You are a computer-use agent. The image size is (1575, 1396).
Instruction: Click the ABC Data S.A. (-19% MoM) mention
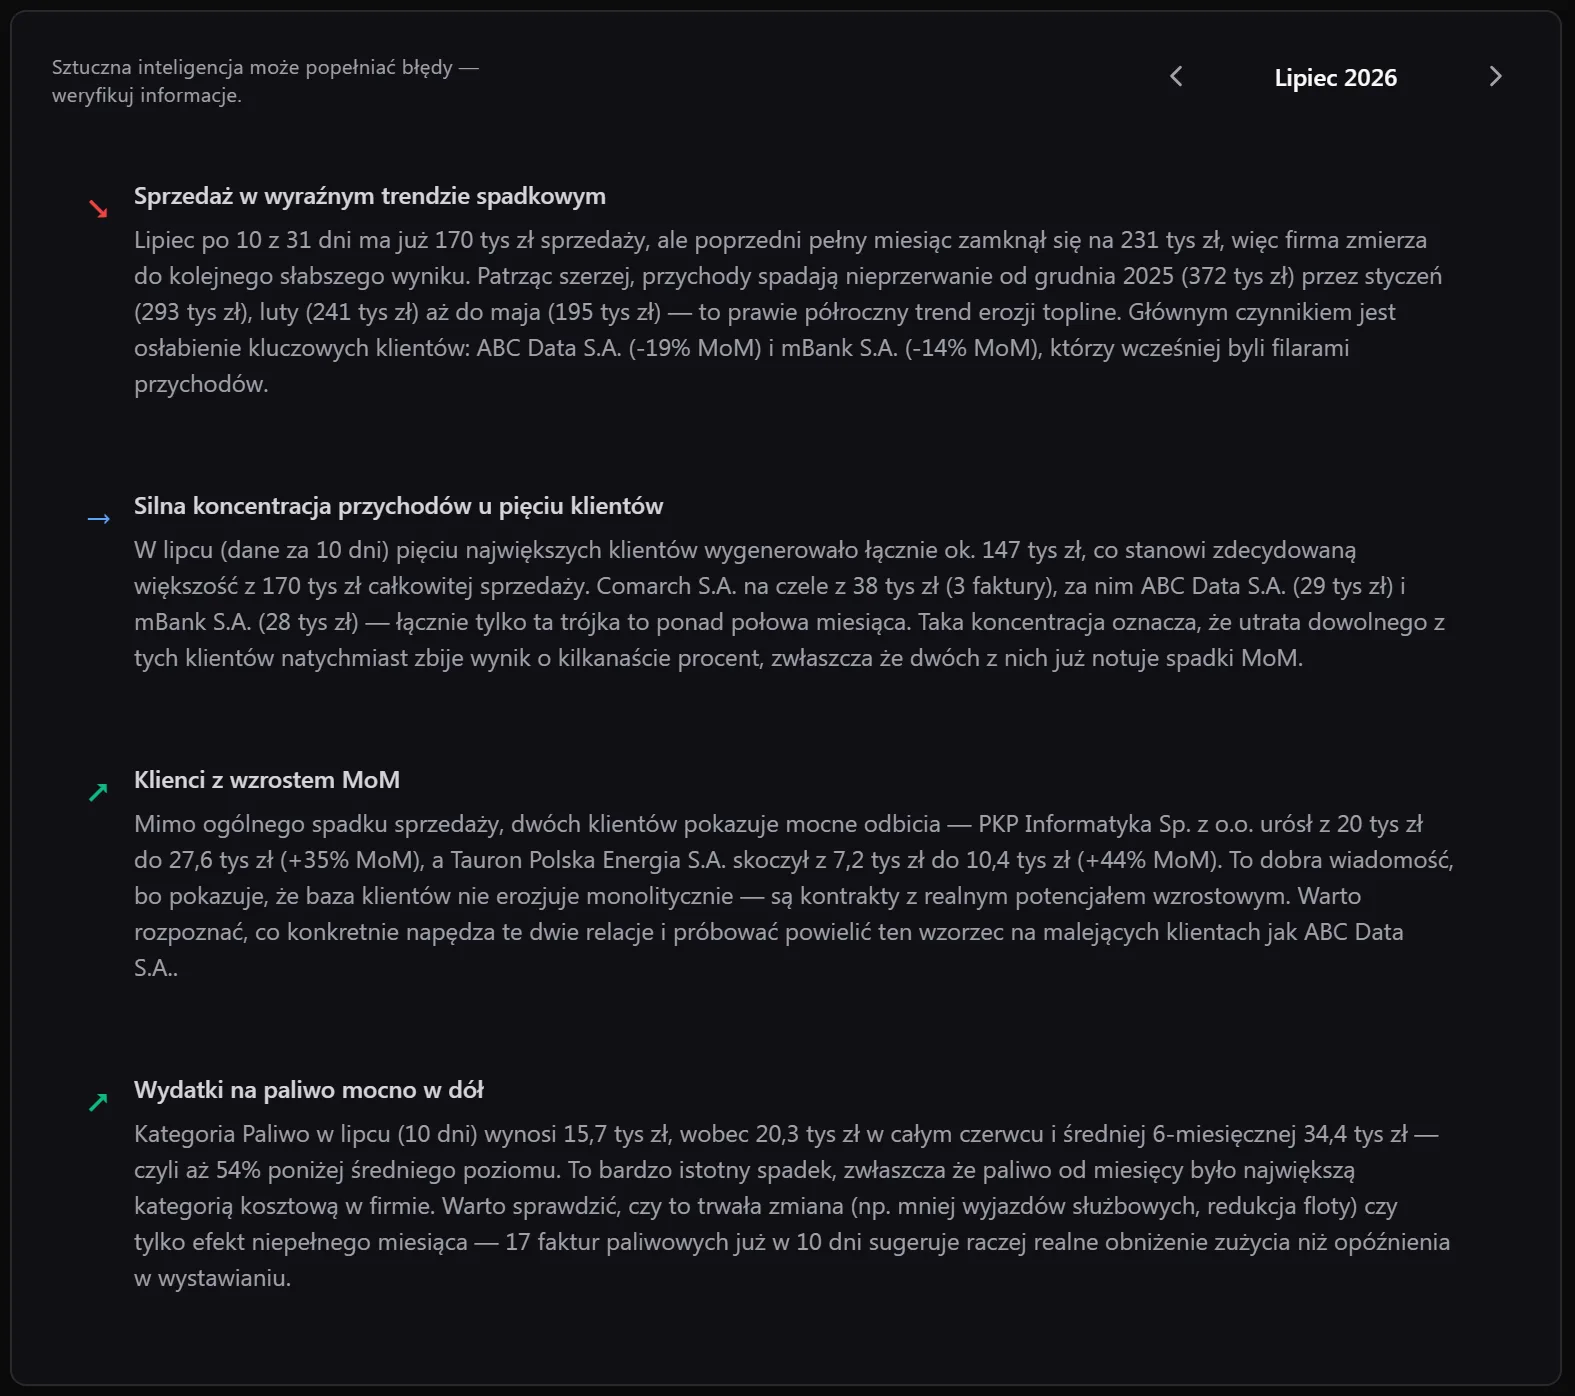coord(619,348)
